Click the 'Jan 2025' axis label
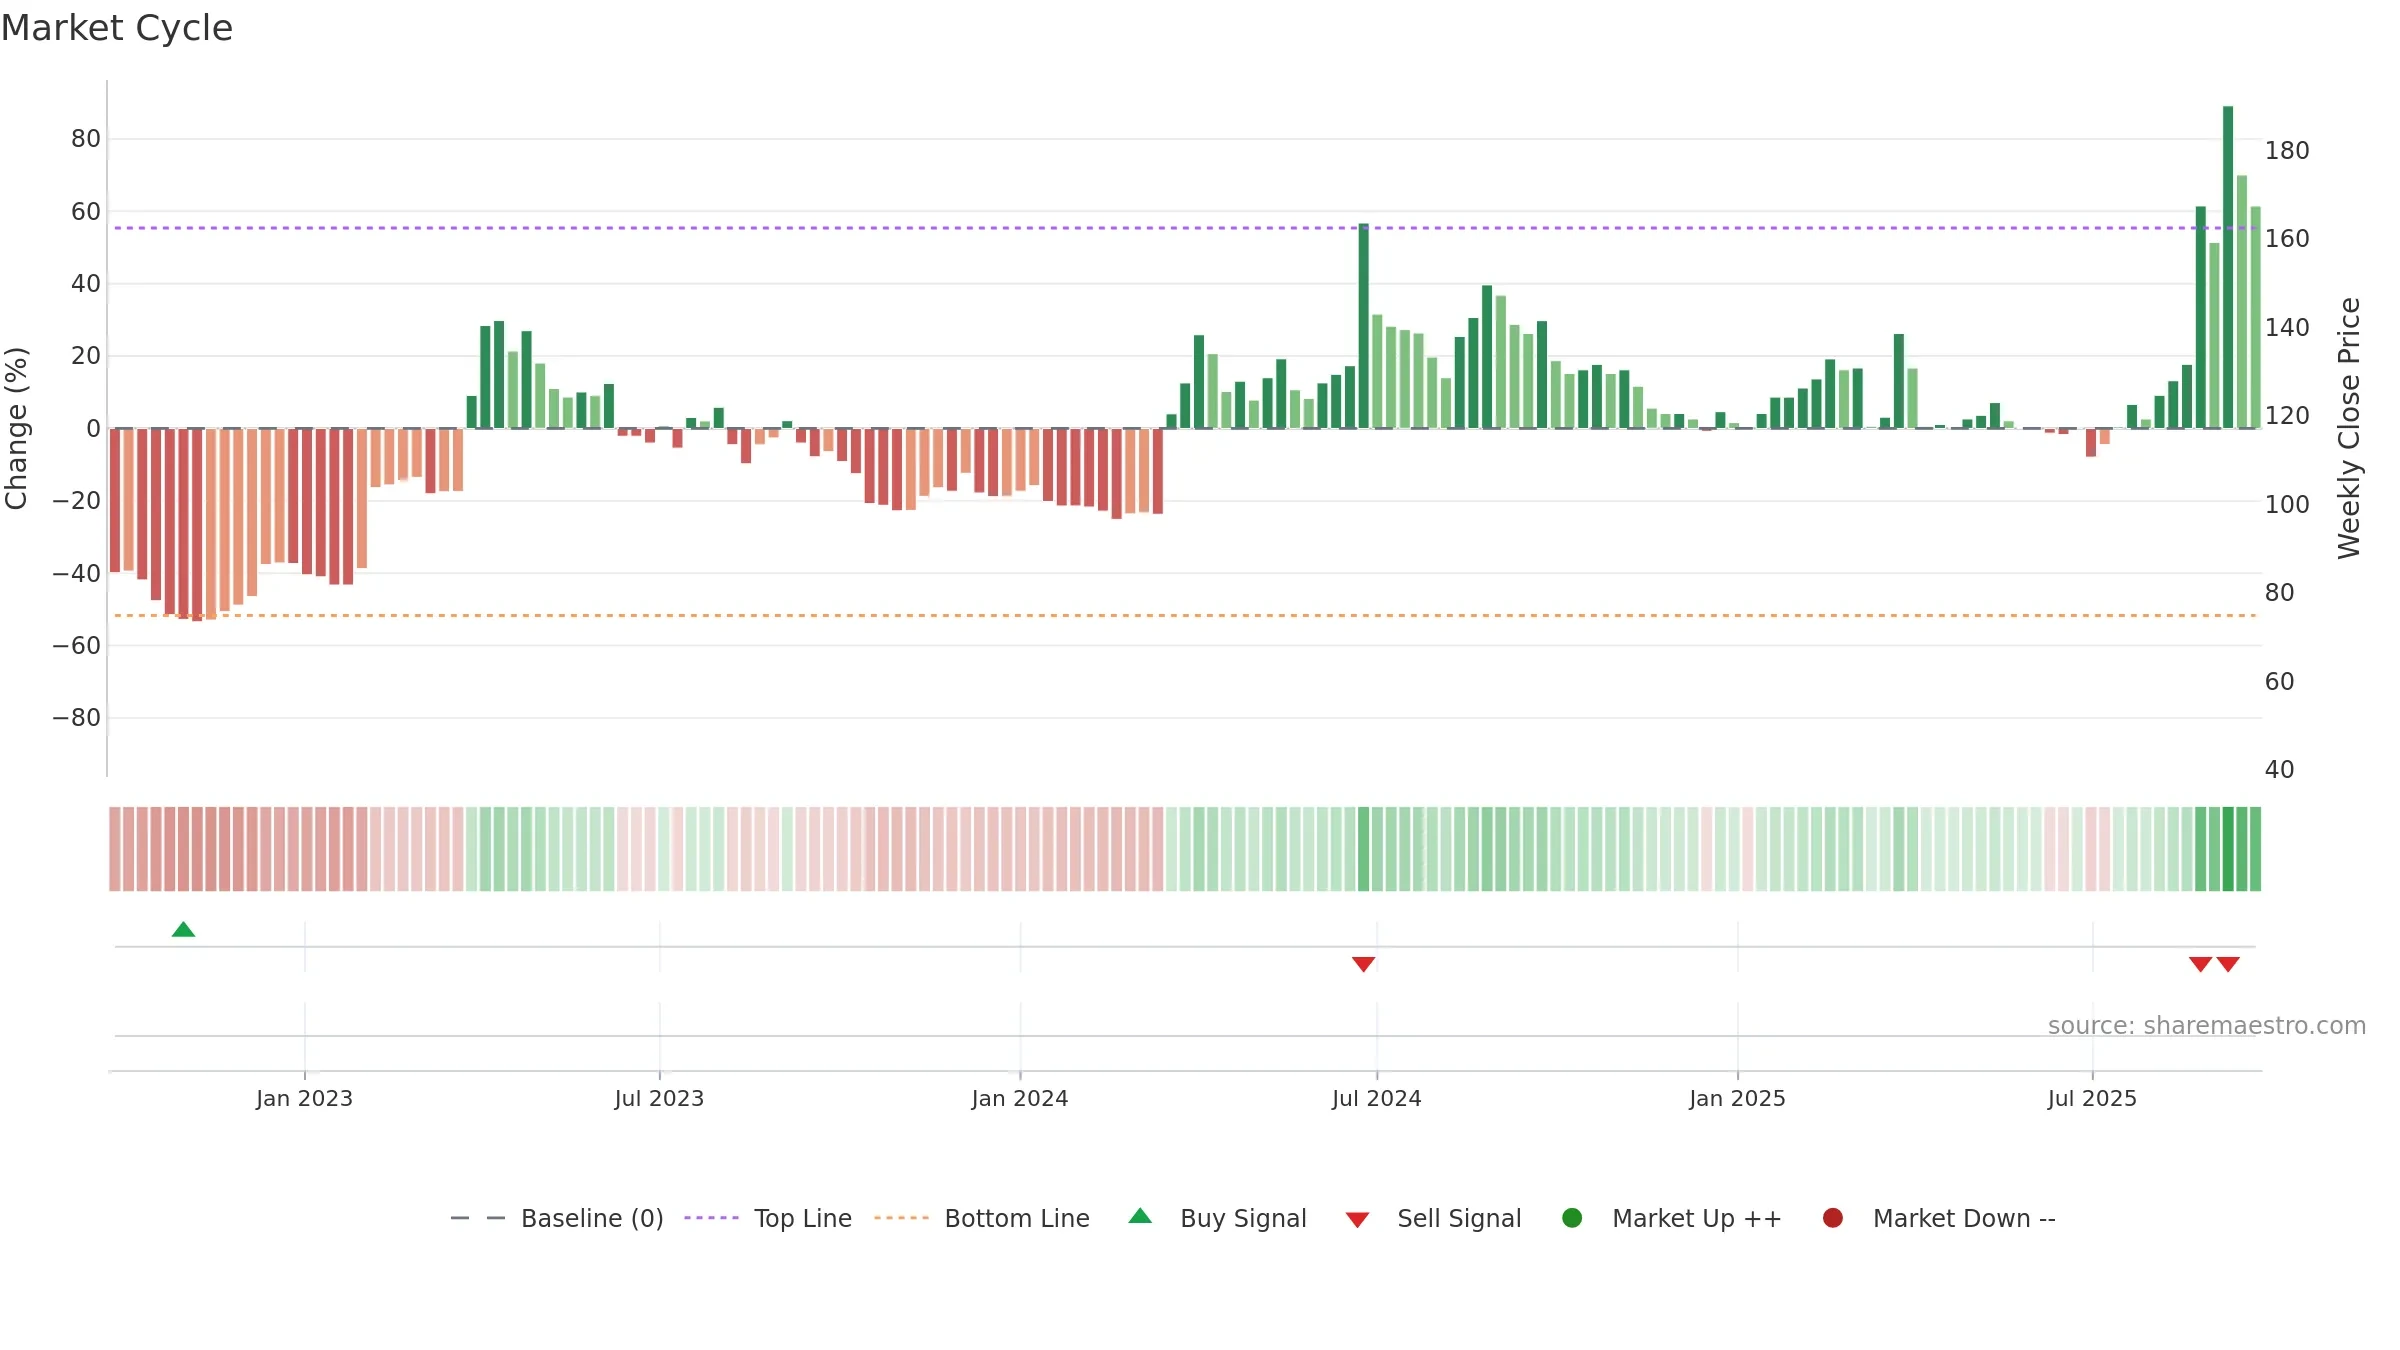This screenshot has height=1350, width=2400. [1737, 1098]
